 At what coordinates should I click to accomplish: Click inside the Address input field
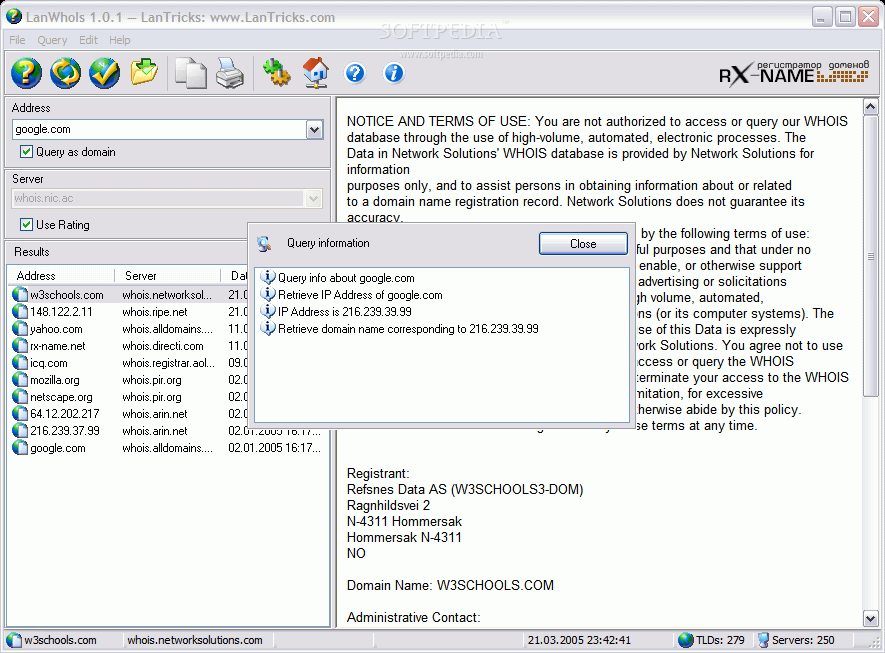coord(159,129)
